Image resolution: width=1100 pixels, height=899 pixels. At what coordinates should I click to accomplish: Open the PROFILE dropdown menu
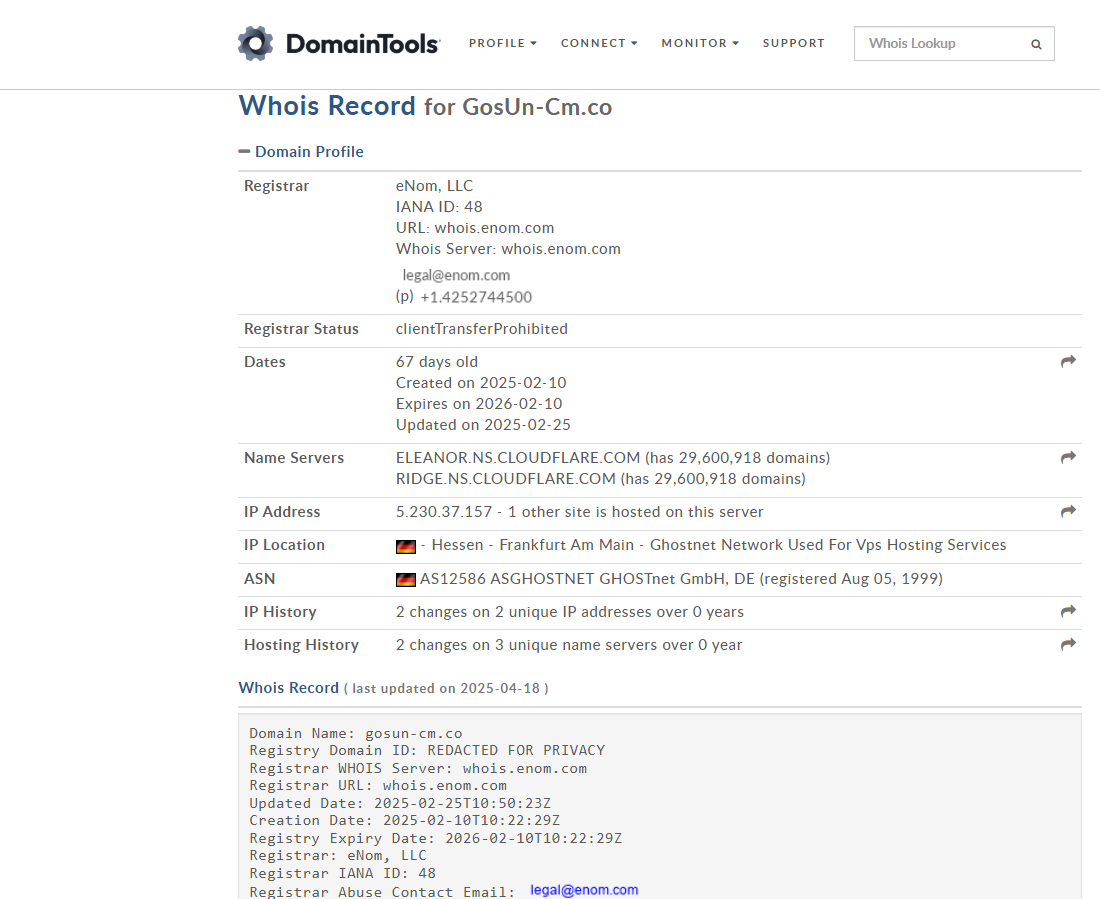503,43
